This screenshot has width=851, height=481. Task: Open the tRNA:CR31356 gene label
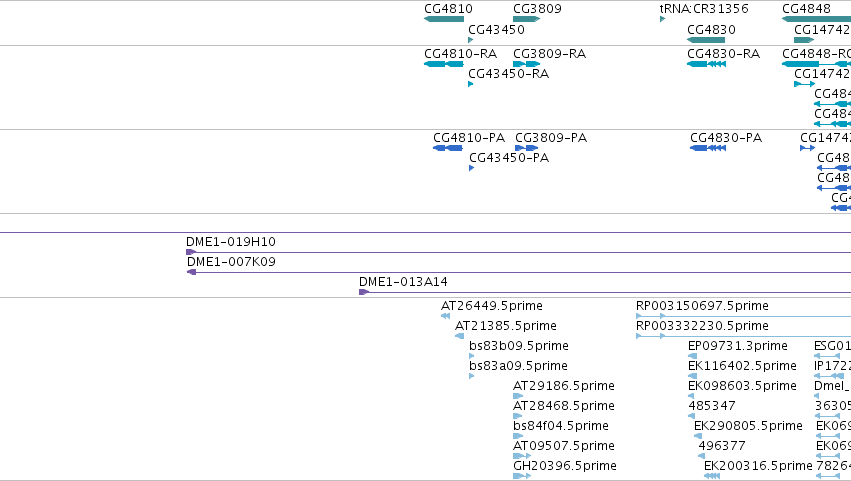tap(704, 9)
